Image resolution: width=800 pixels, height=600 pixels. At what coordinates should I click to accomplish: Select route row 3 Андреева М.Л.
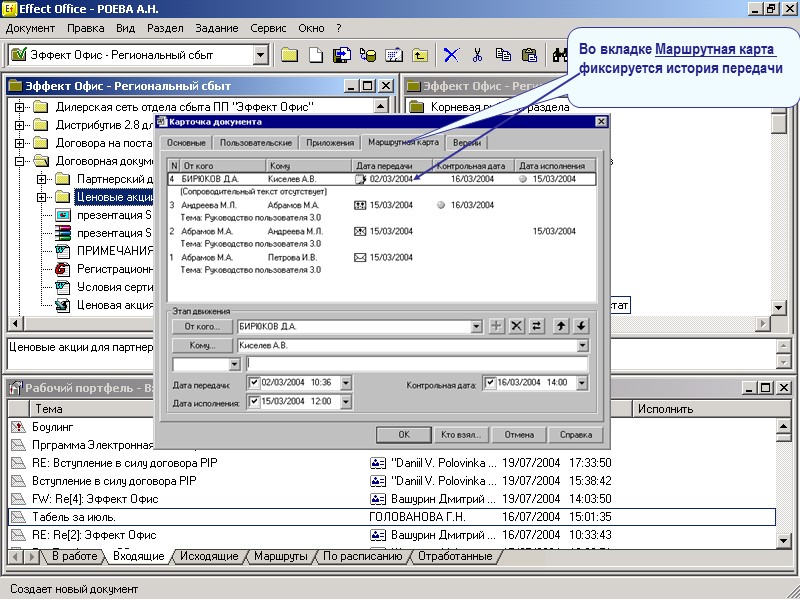pos(382,205)
